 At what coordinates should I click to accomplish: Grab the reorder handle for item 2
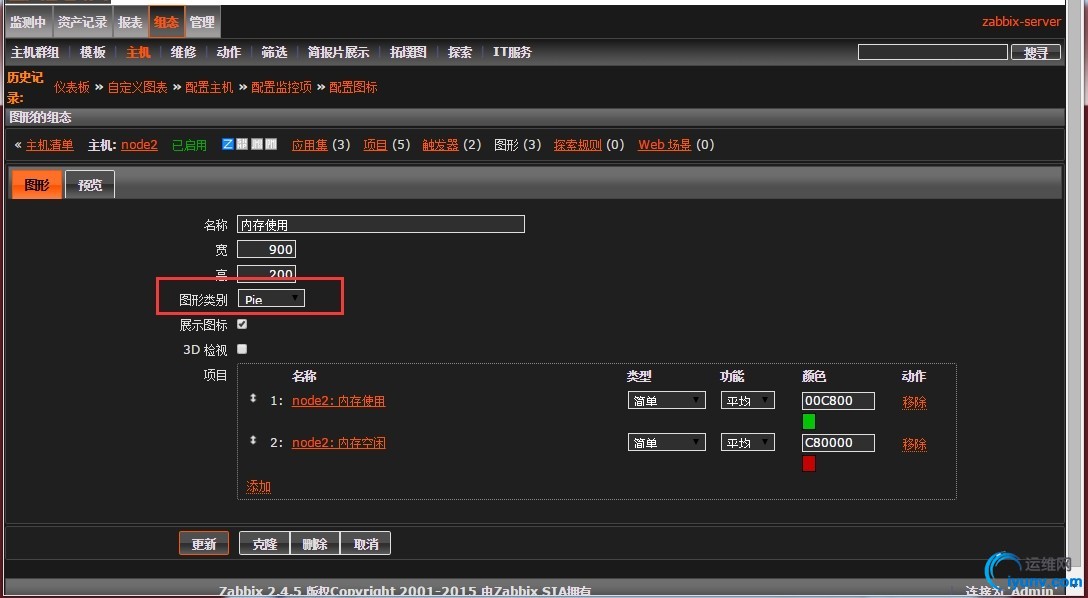pyautogui.click(x=253, y=441)
